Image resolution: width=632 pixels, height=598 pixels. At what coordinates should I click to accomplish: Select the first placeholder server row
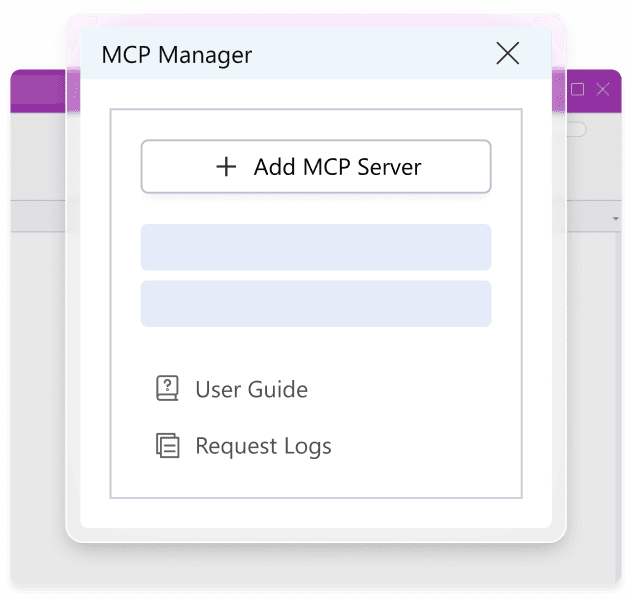[x=315, y=247]
